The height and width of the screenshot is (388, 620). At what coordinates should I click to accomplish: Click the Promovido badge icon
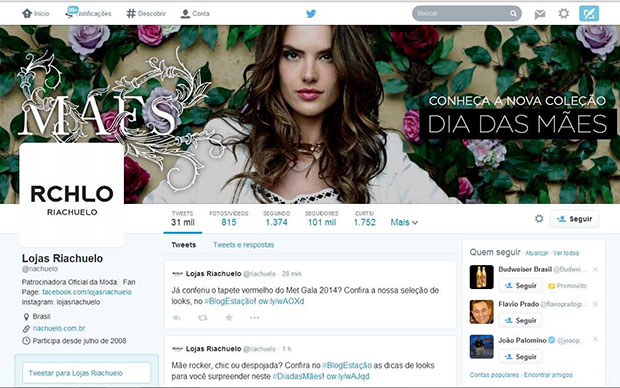[552, 286]
